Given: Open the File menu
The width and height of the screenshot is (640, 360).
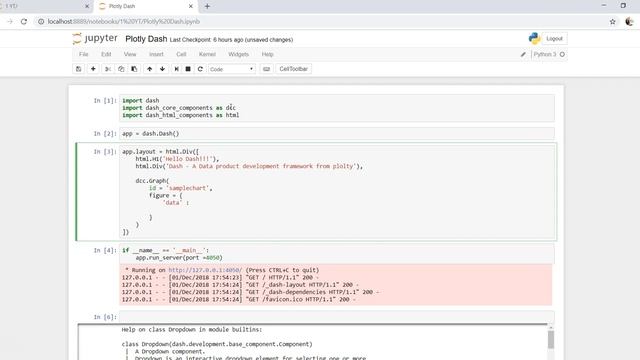Looking at the screenshot, I should tap(83, 54).
